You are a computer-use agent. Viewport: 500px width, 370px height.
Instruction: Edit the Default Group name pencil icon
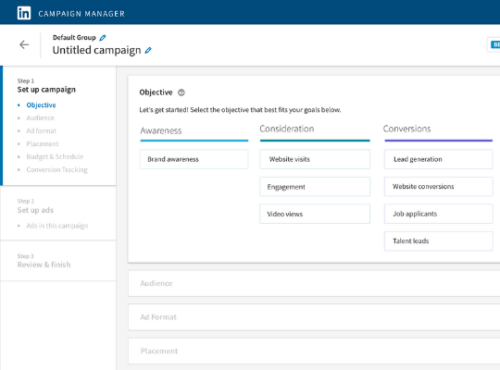(x=103, y=38)
